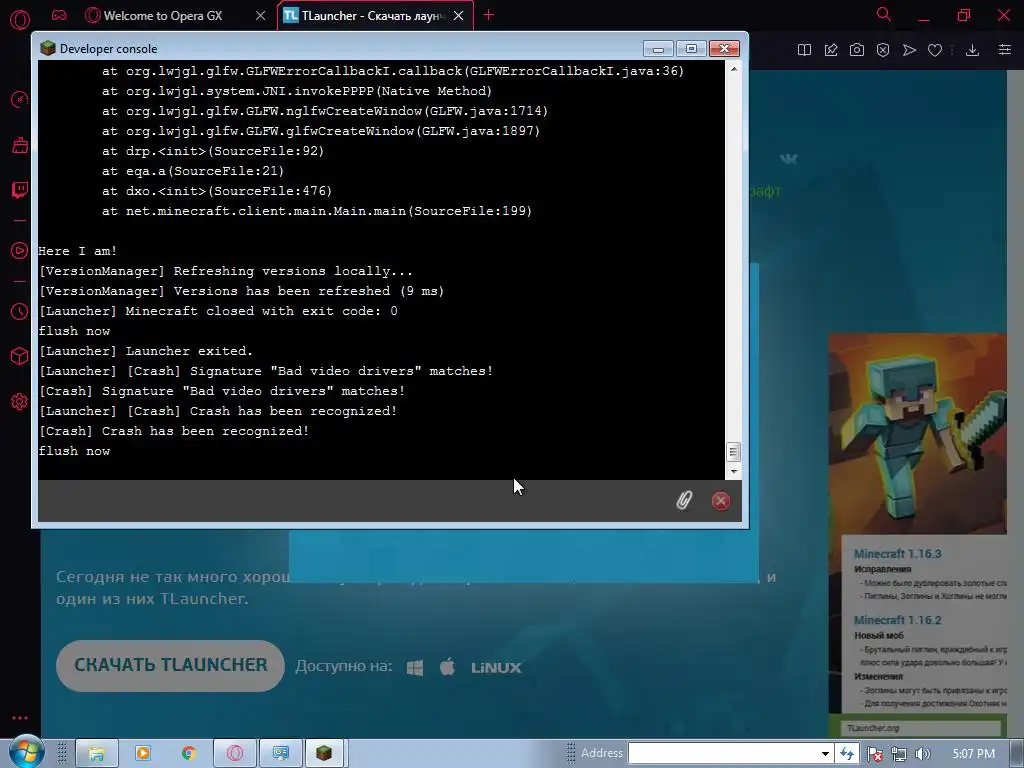This screenshot has height=768, width=1024.
Task: Click the My Flow send arrow icon
Action: (x=909, y=50)
